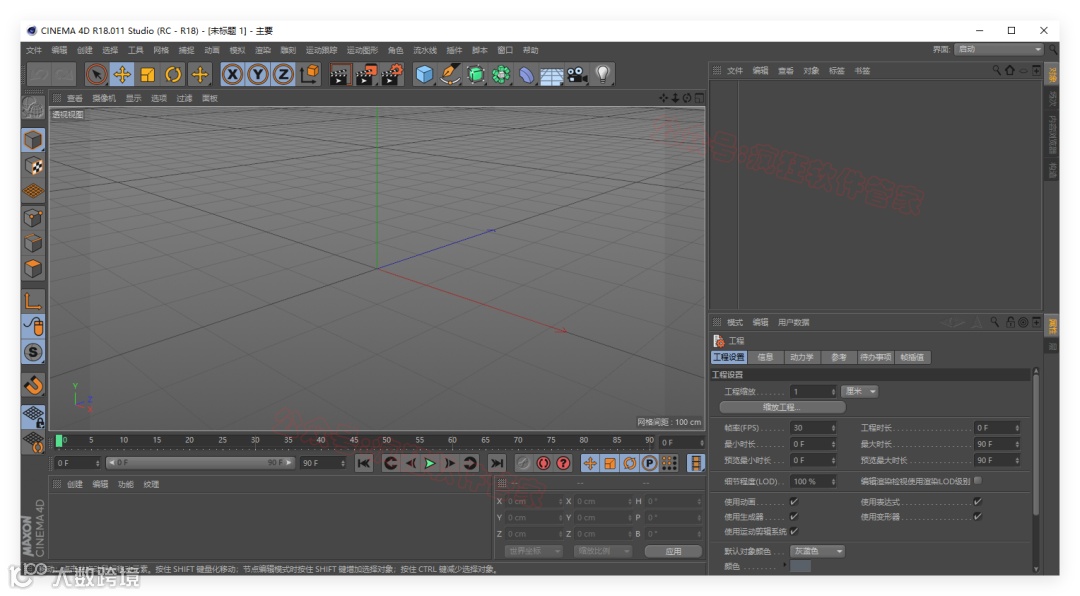1080x596 pixels.
Task: Open the 渲染 menu in the menu bar
Action: (263, 50)
